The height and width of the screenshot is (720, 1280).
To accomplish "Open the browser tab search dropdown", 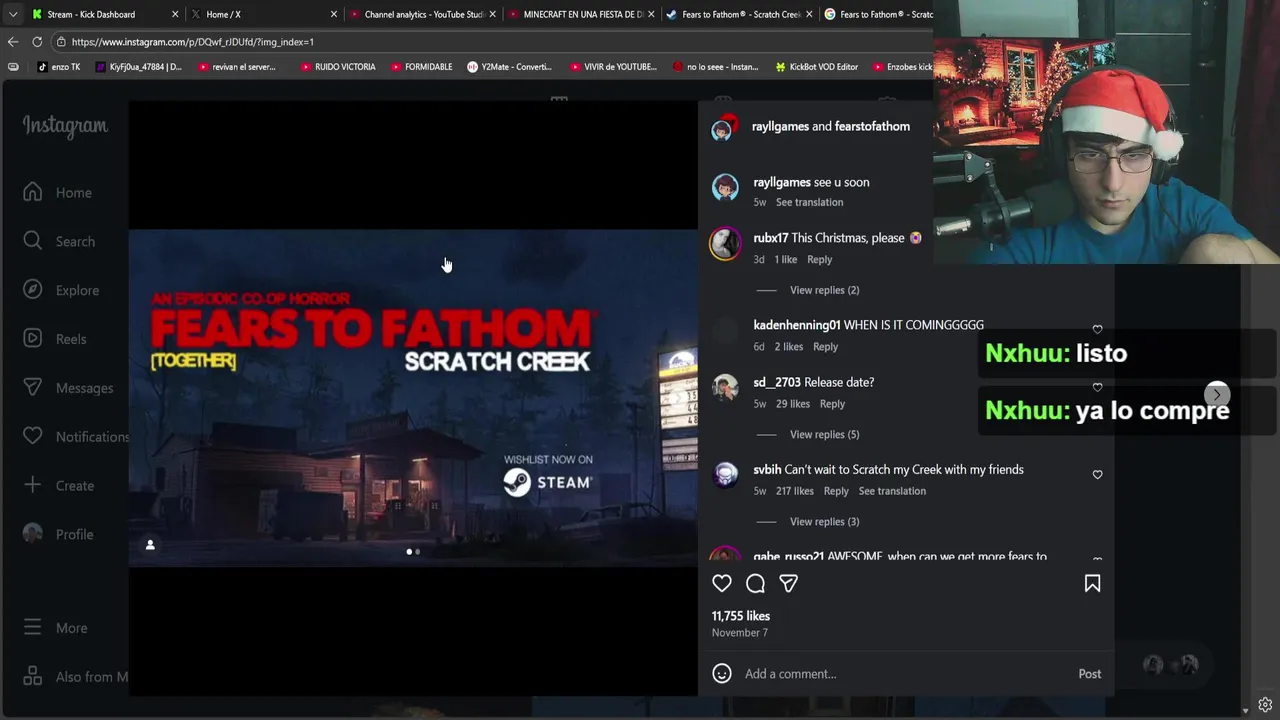I will [12, 14].
